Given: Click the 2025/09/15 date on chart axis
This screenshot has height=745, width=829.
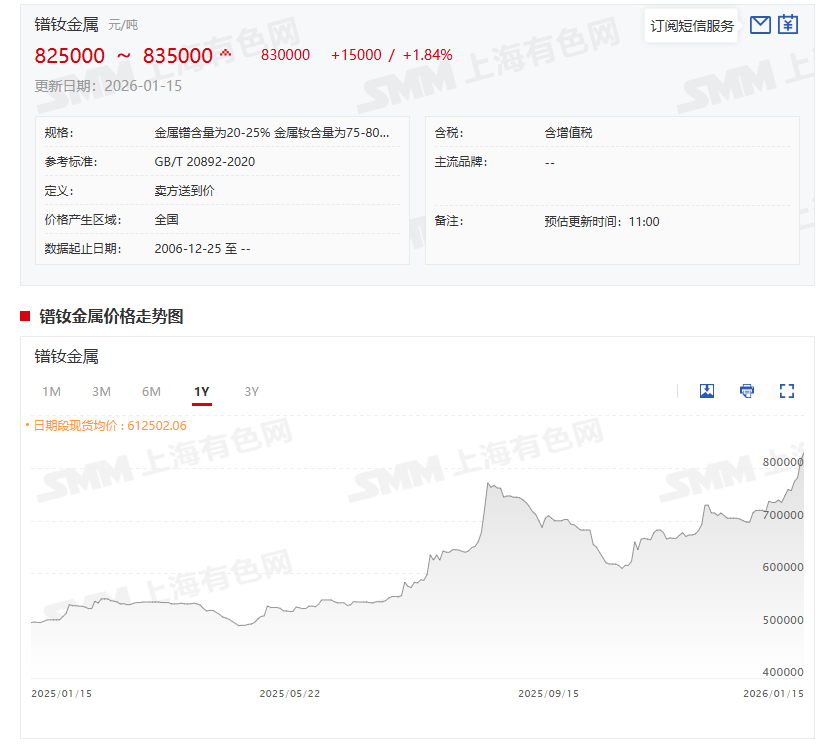Looking at the screenshot, I should click(549, 694).
